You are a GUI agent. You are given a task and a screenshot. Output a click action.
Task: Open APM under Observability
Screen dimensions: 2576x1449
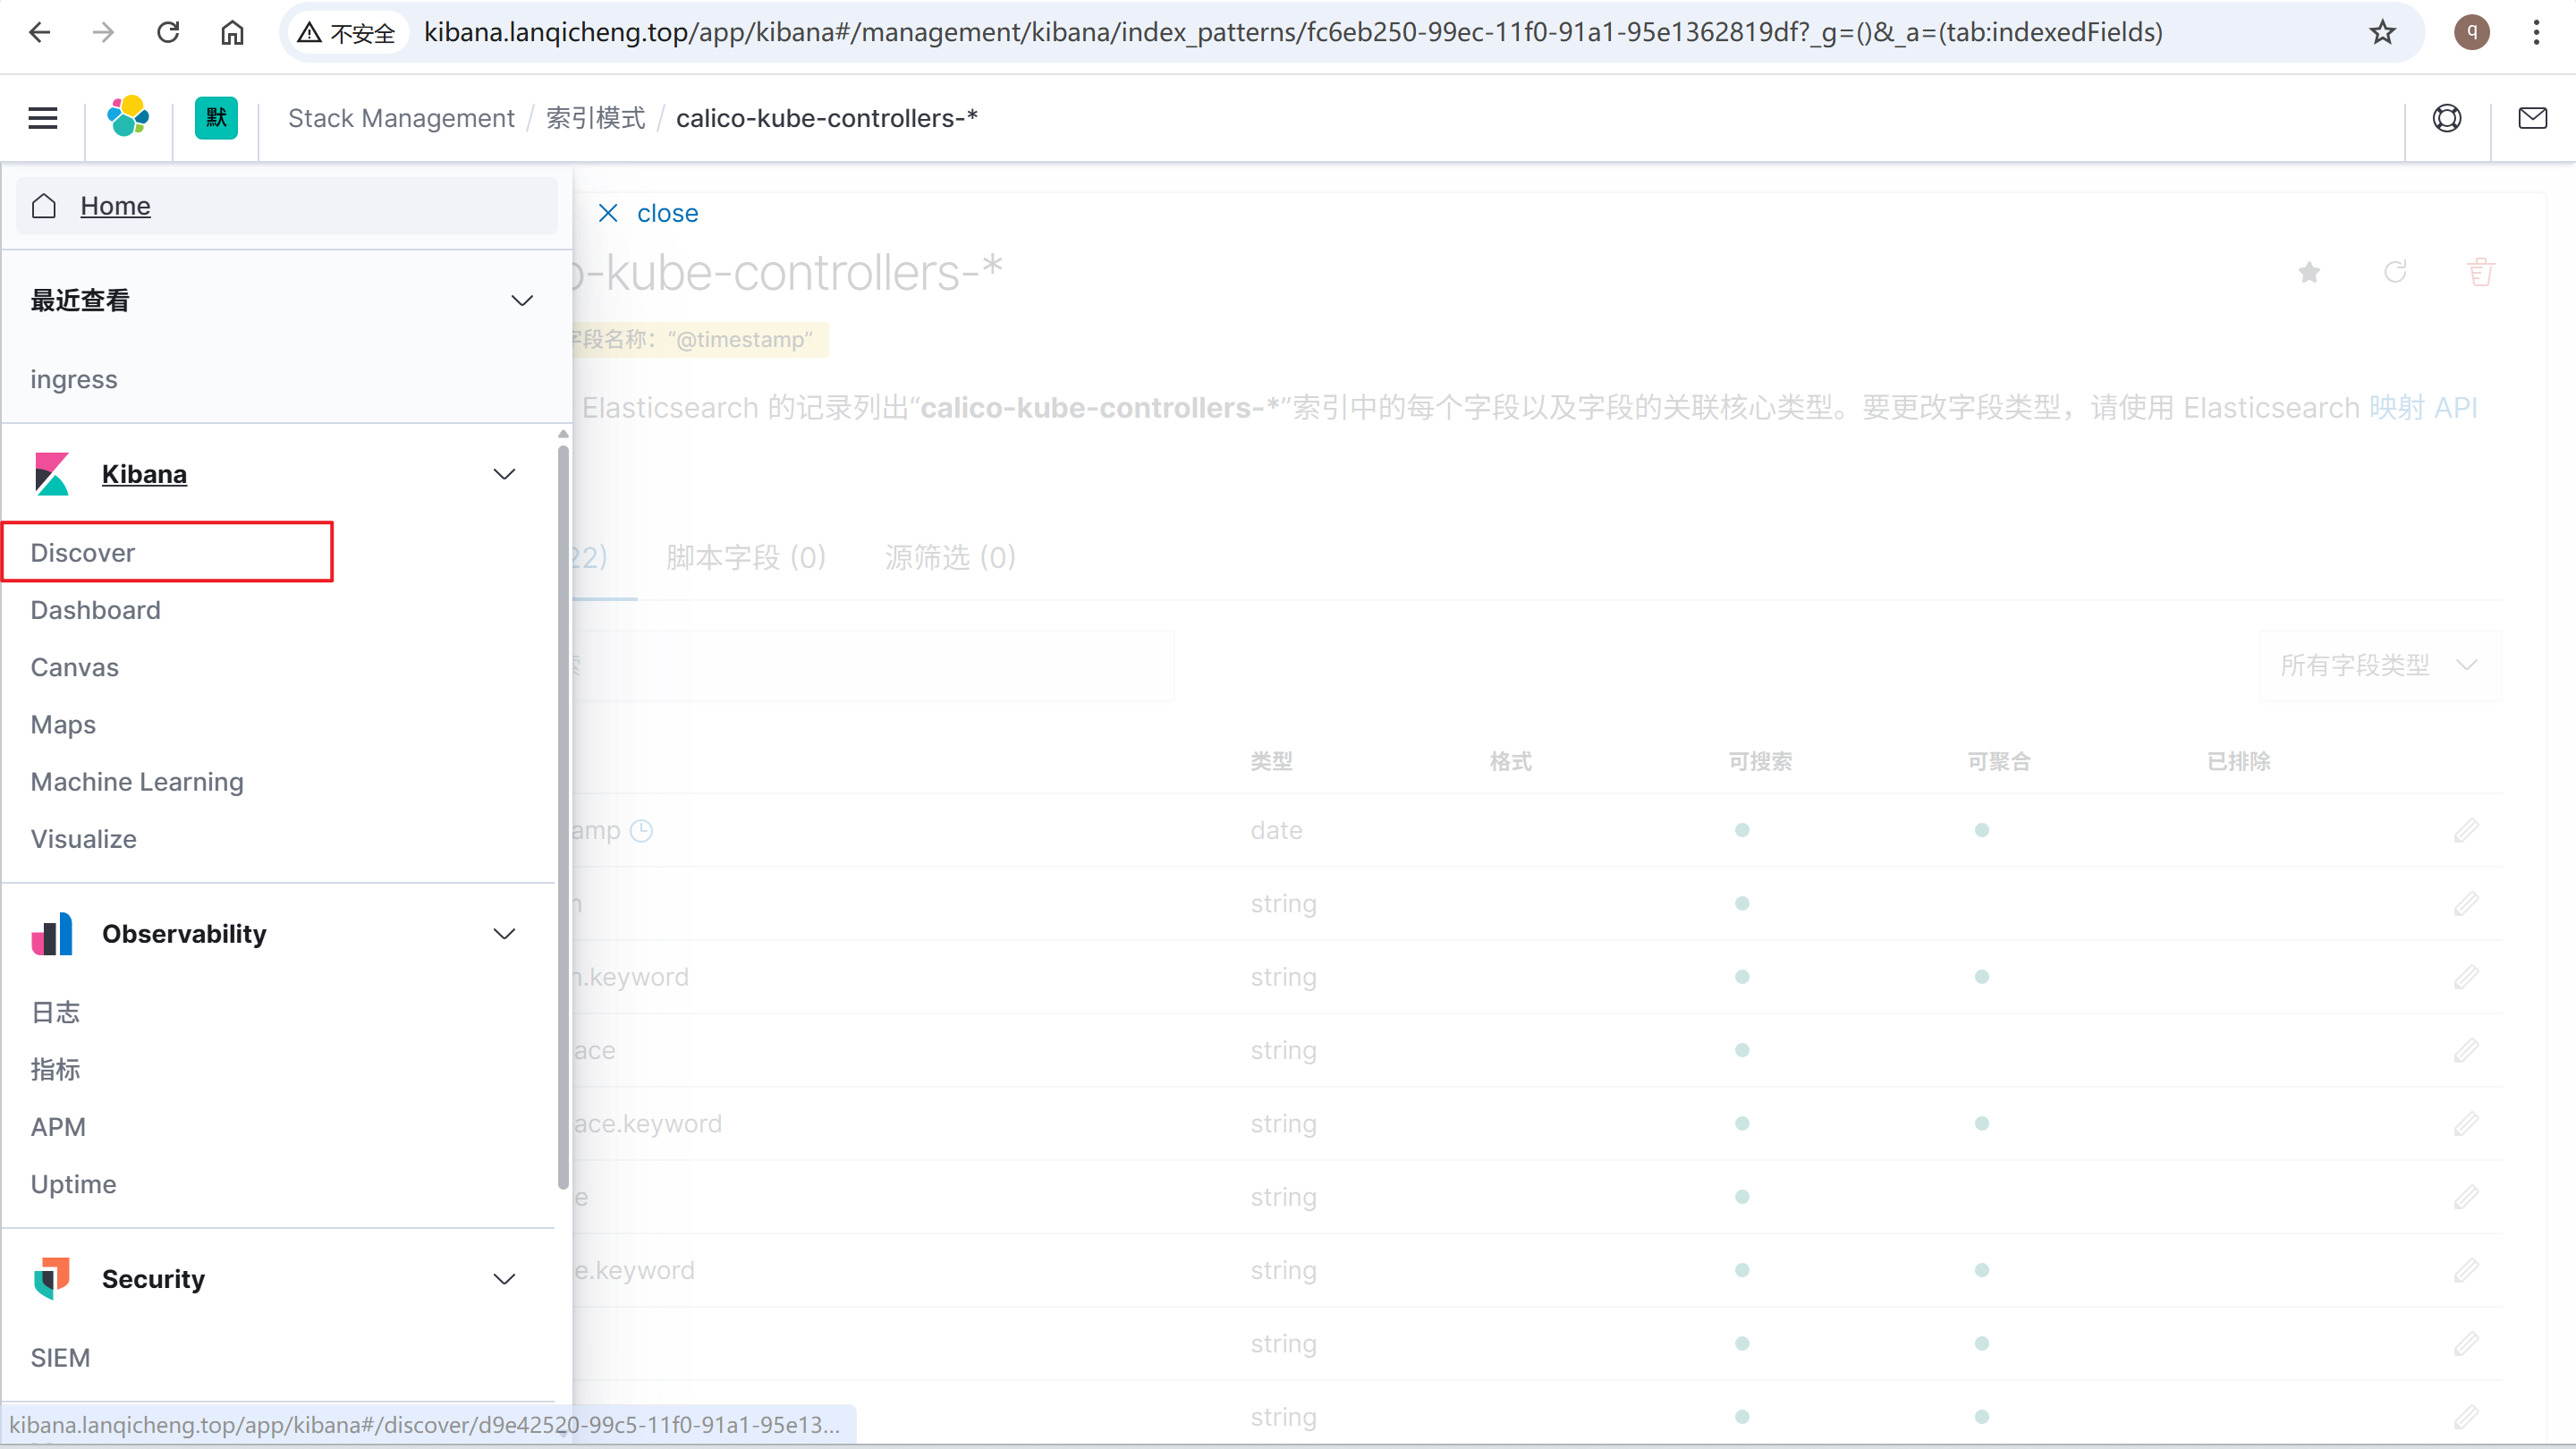[58, 1127]
